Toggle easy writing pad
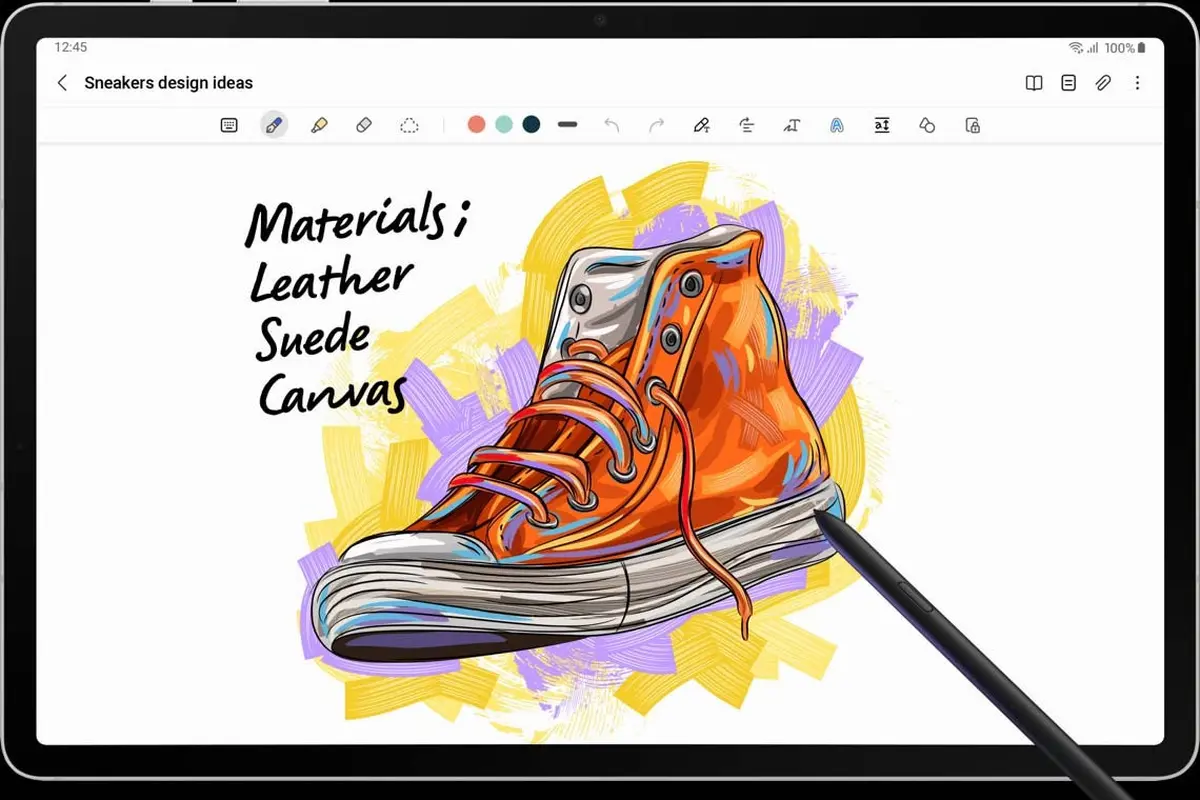1200x800 pixels. point(882,125)
